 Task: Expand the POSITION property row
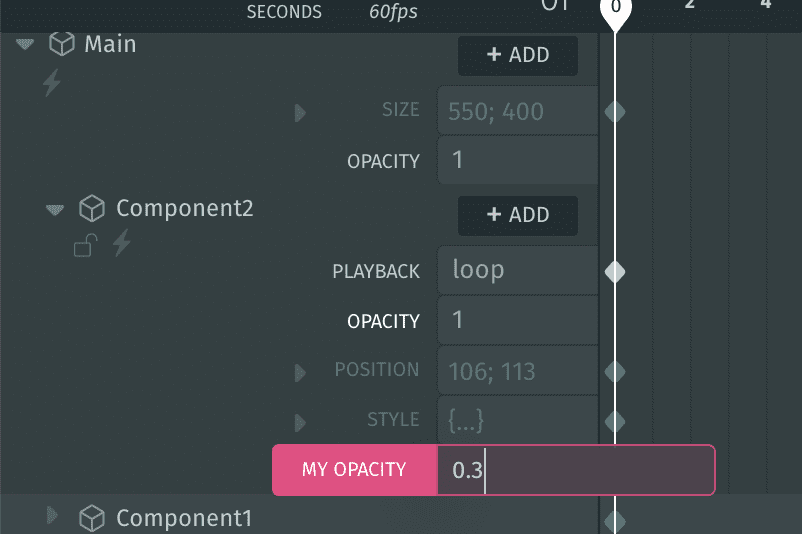[x=300, y=372]
